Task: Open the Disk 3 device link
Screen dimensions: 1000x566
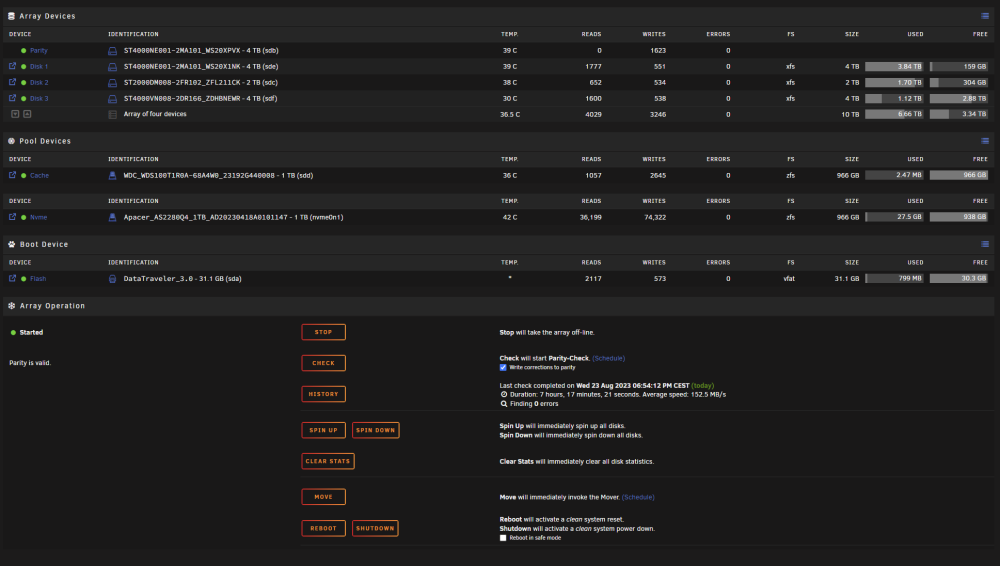Action: [39, 98]
